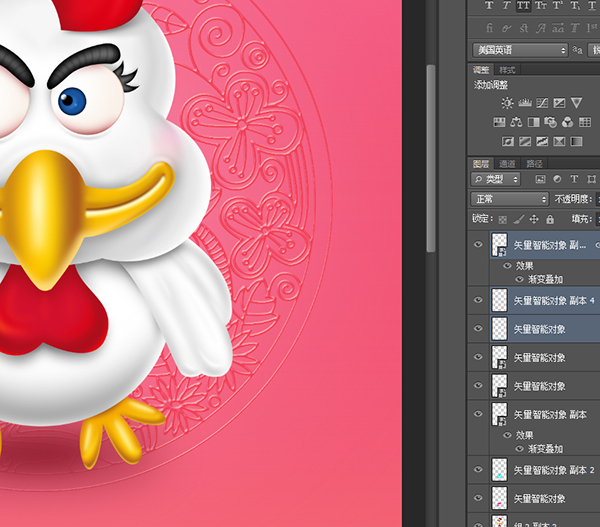Enable ordinals (1st) OpenType option
Image resolution: width=600 pixels, height=527 pixels.
pos(592,28)
